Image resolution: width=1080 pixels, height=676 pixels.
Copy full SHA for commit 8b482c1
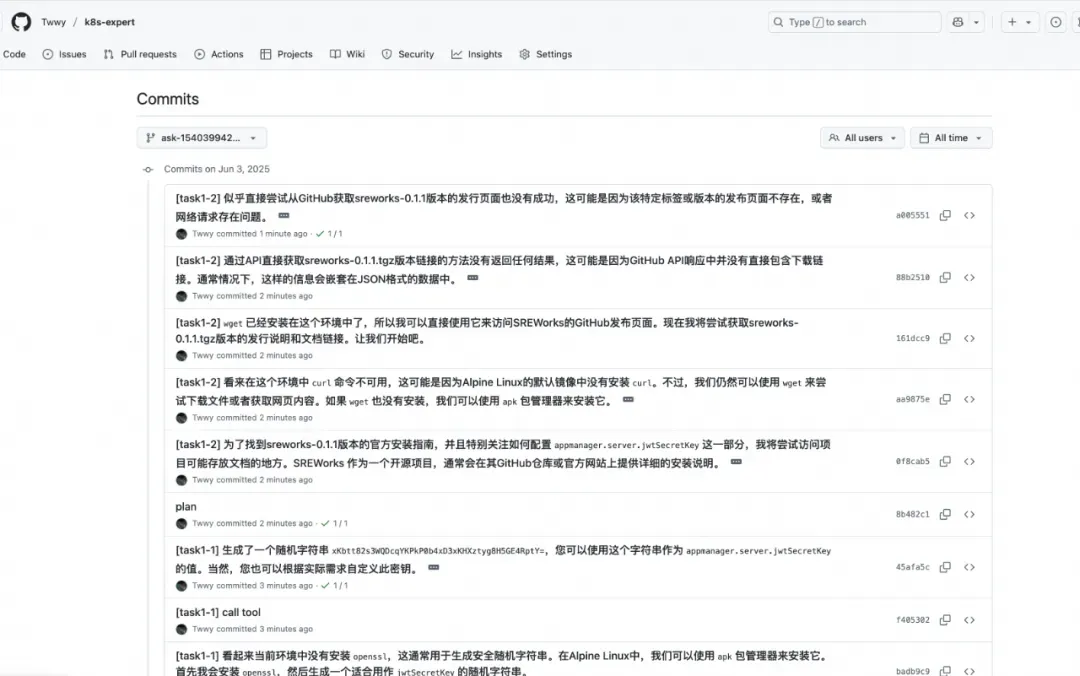[945, 514]
